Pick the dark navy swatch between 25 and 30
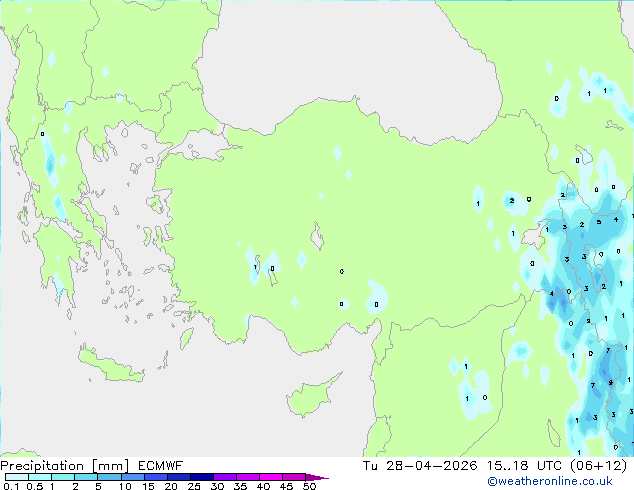This screenshot has height=490, width=634. click(x=201, y=477)
